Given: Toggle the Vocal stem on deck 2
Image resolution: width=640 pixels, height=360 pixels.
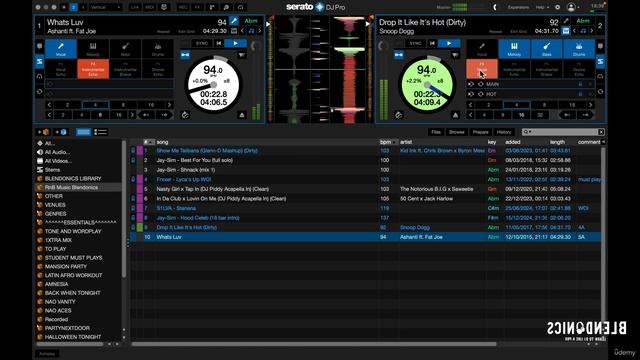Looking at the screenshot, I should coord(482,49).
